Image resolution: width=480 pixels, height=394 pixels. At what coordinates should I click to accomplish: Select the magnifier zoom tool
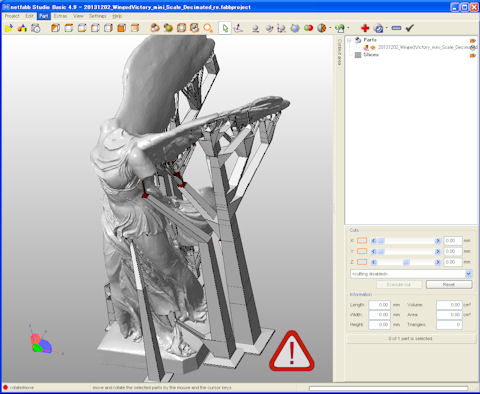pyautogui.click(x=208, y=28)
